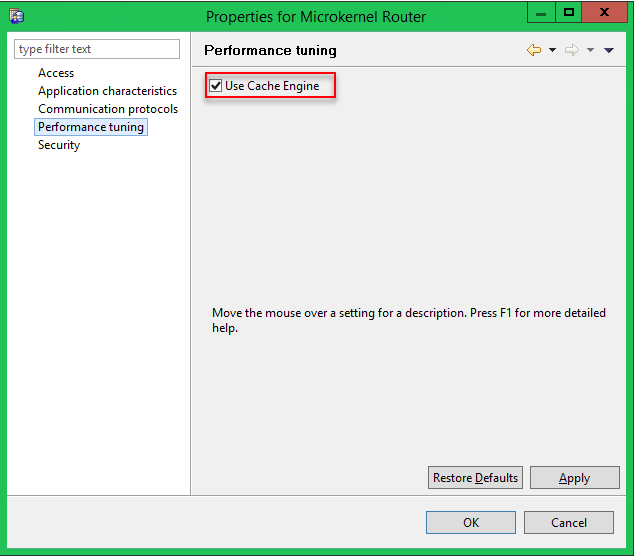This screenshot has height=556, width=635.
Task: Open the forward history dropdown arrow
Action: [x=590, y=50]
